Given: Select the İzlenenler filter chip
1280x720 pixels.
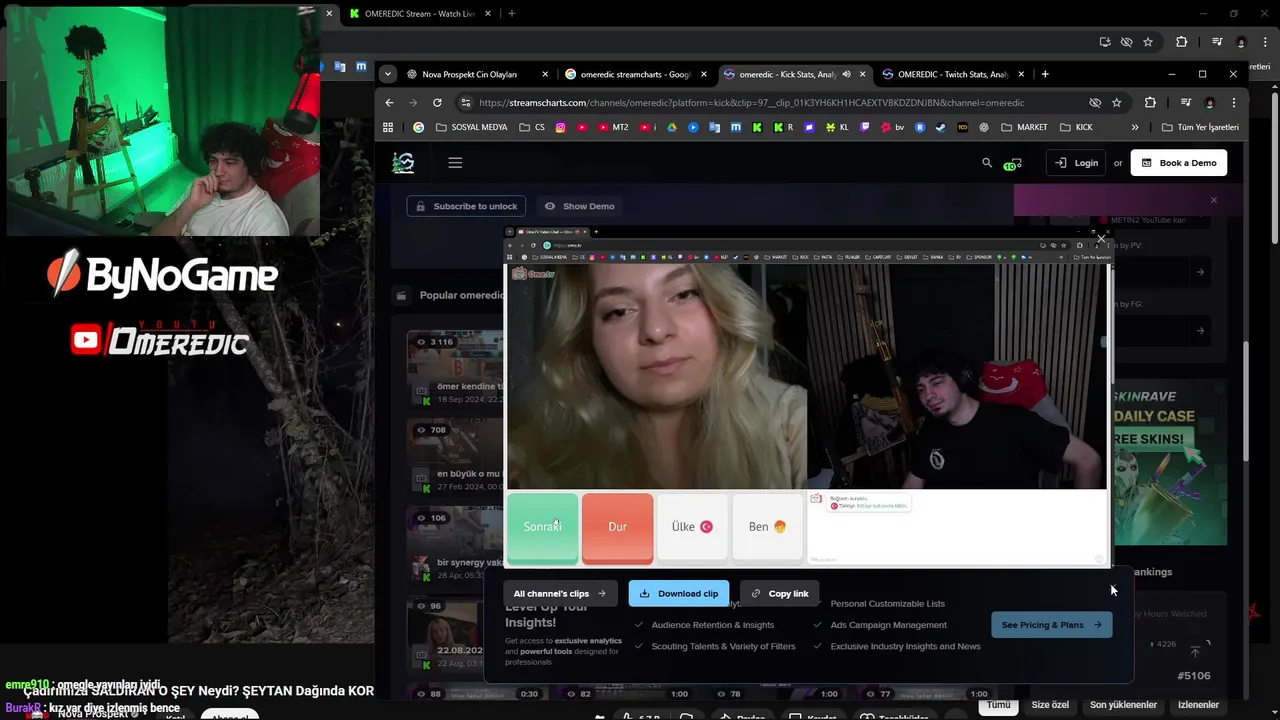Looking at the screenshot, I should pyautogui.click(x=1198, y=705).
